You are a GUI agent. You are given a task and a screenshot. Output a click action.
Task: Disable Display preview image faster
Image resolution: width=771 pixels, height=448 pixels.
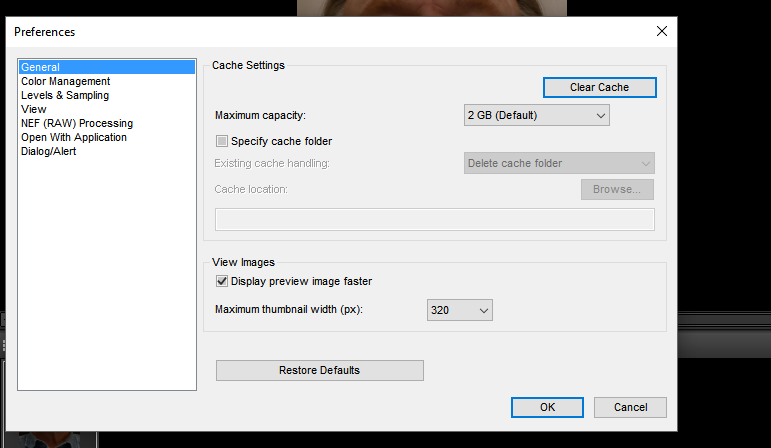click(x=223, y=282)
